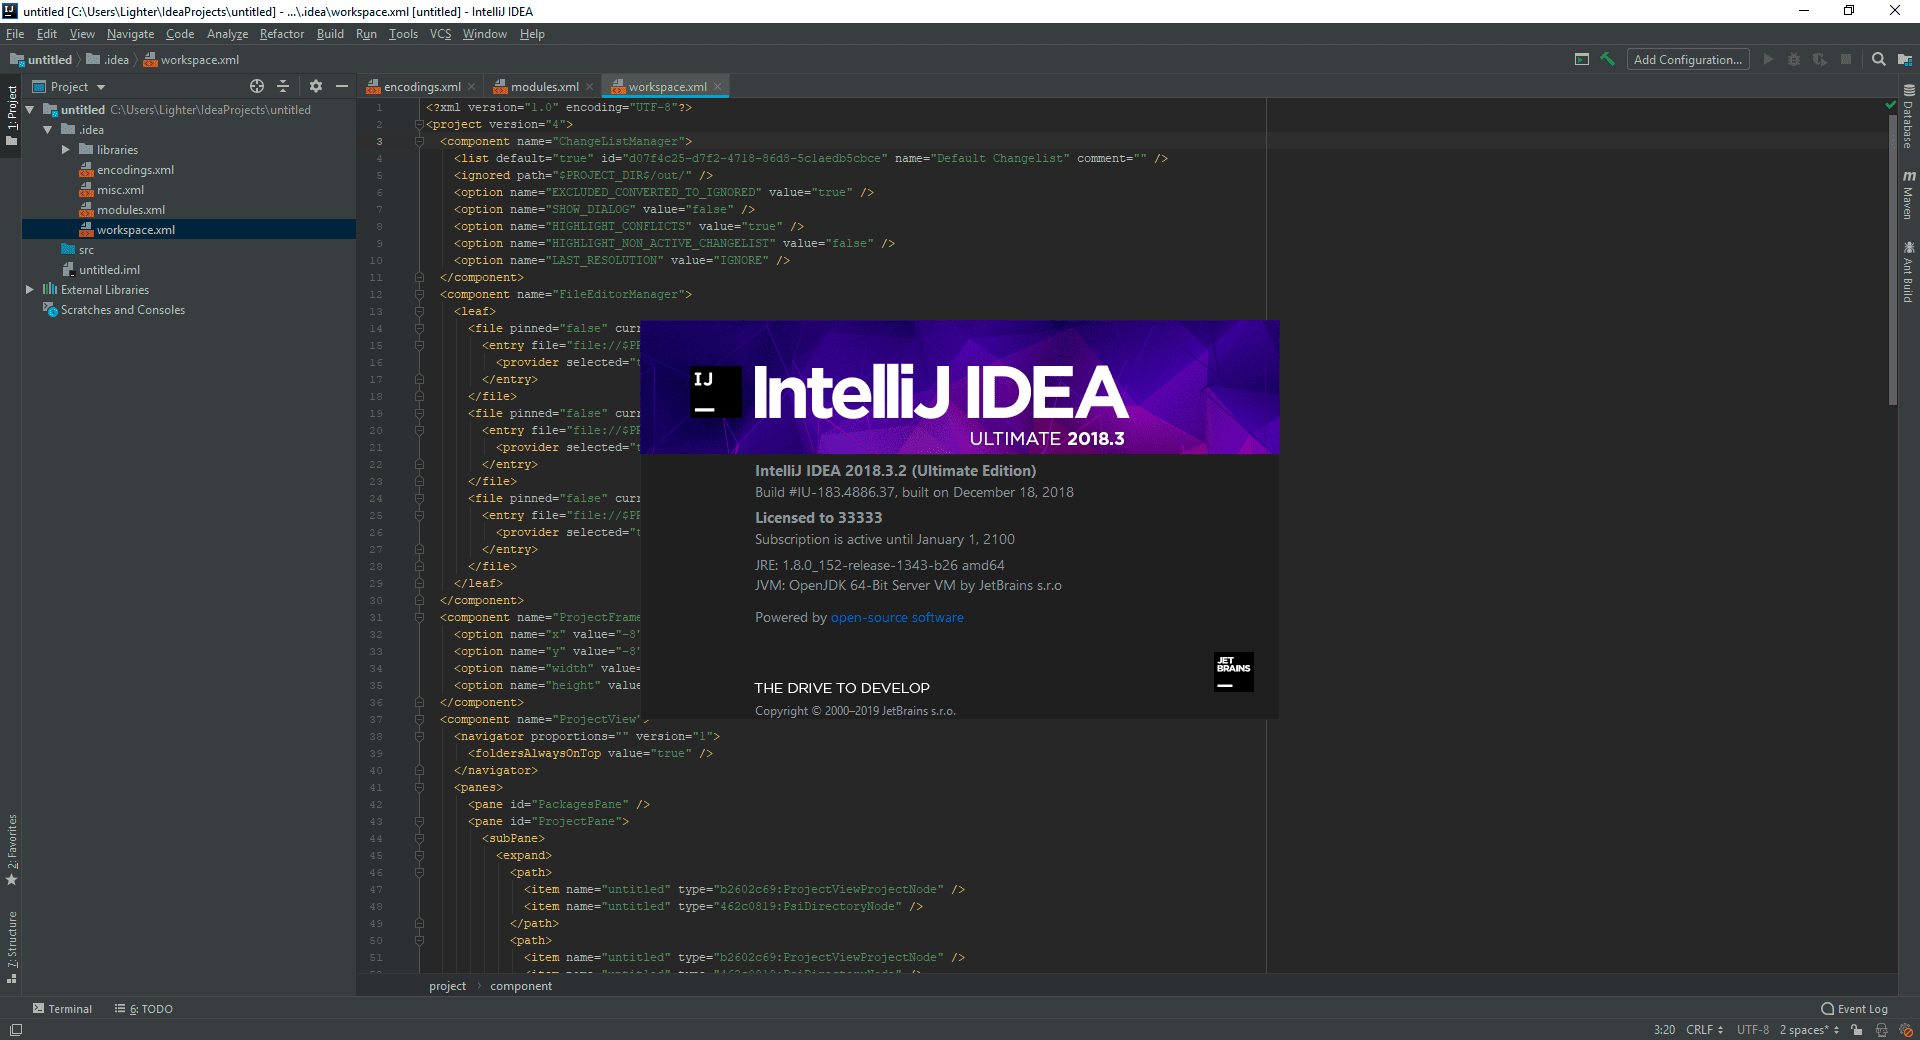Click the IntelliJ IJ logo in the About dialog
This screenshot has width=1920, height=1040.
point(715,391)
